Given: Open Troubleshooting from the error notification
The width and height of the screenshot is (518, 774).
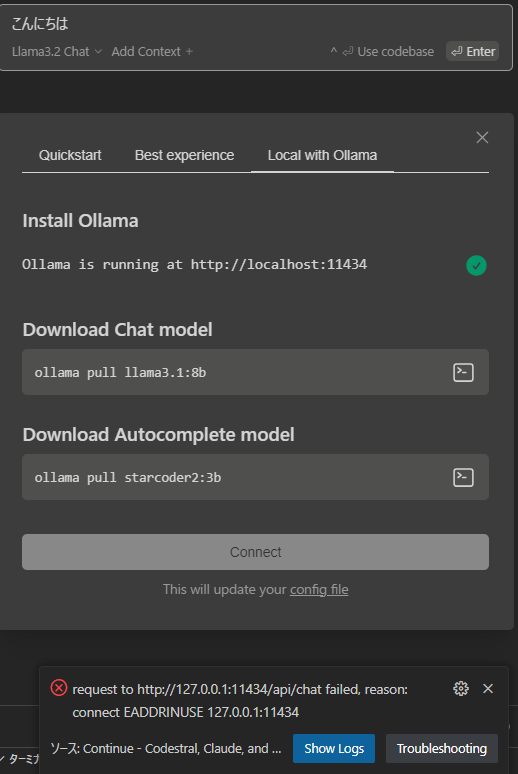Looking at the screenshot, I should [x=442, y=748].
